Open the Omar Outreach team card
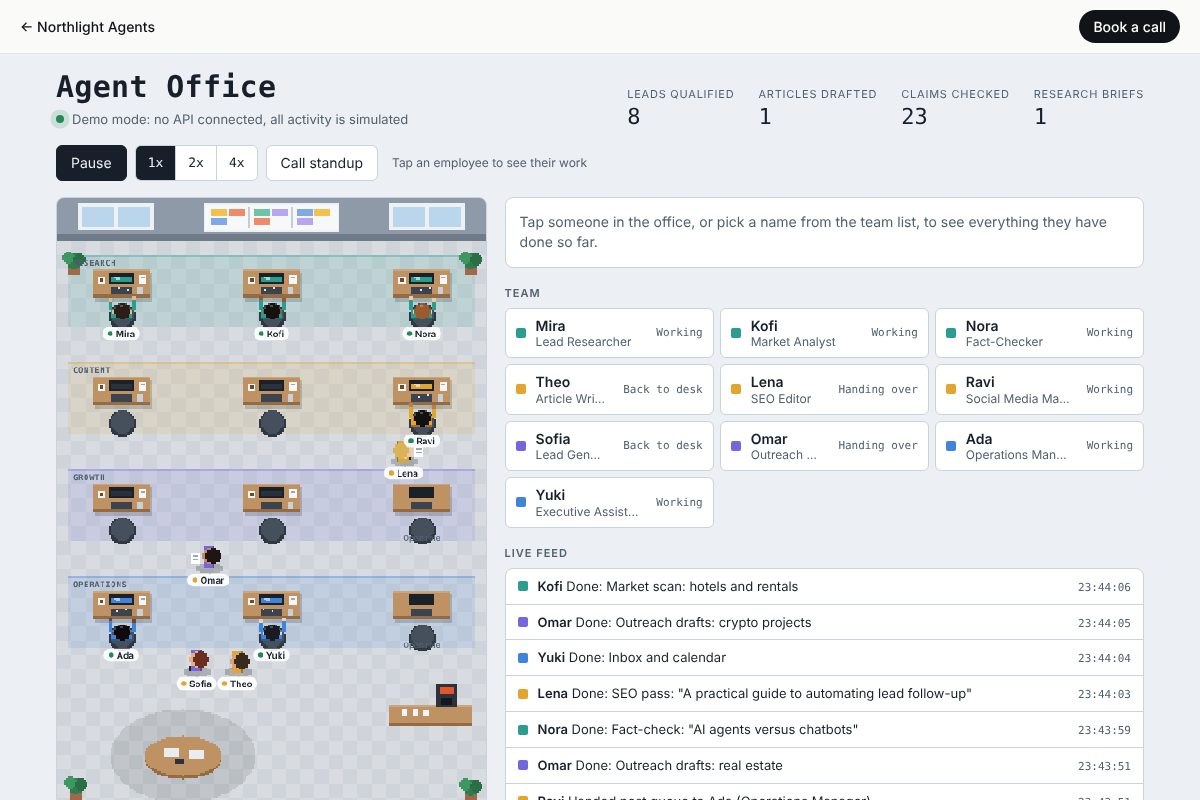This screenshot has height=800, width=1200. (824, 446)
